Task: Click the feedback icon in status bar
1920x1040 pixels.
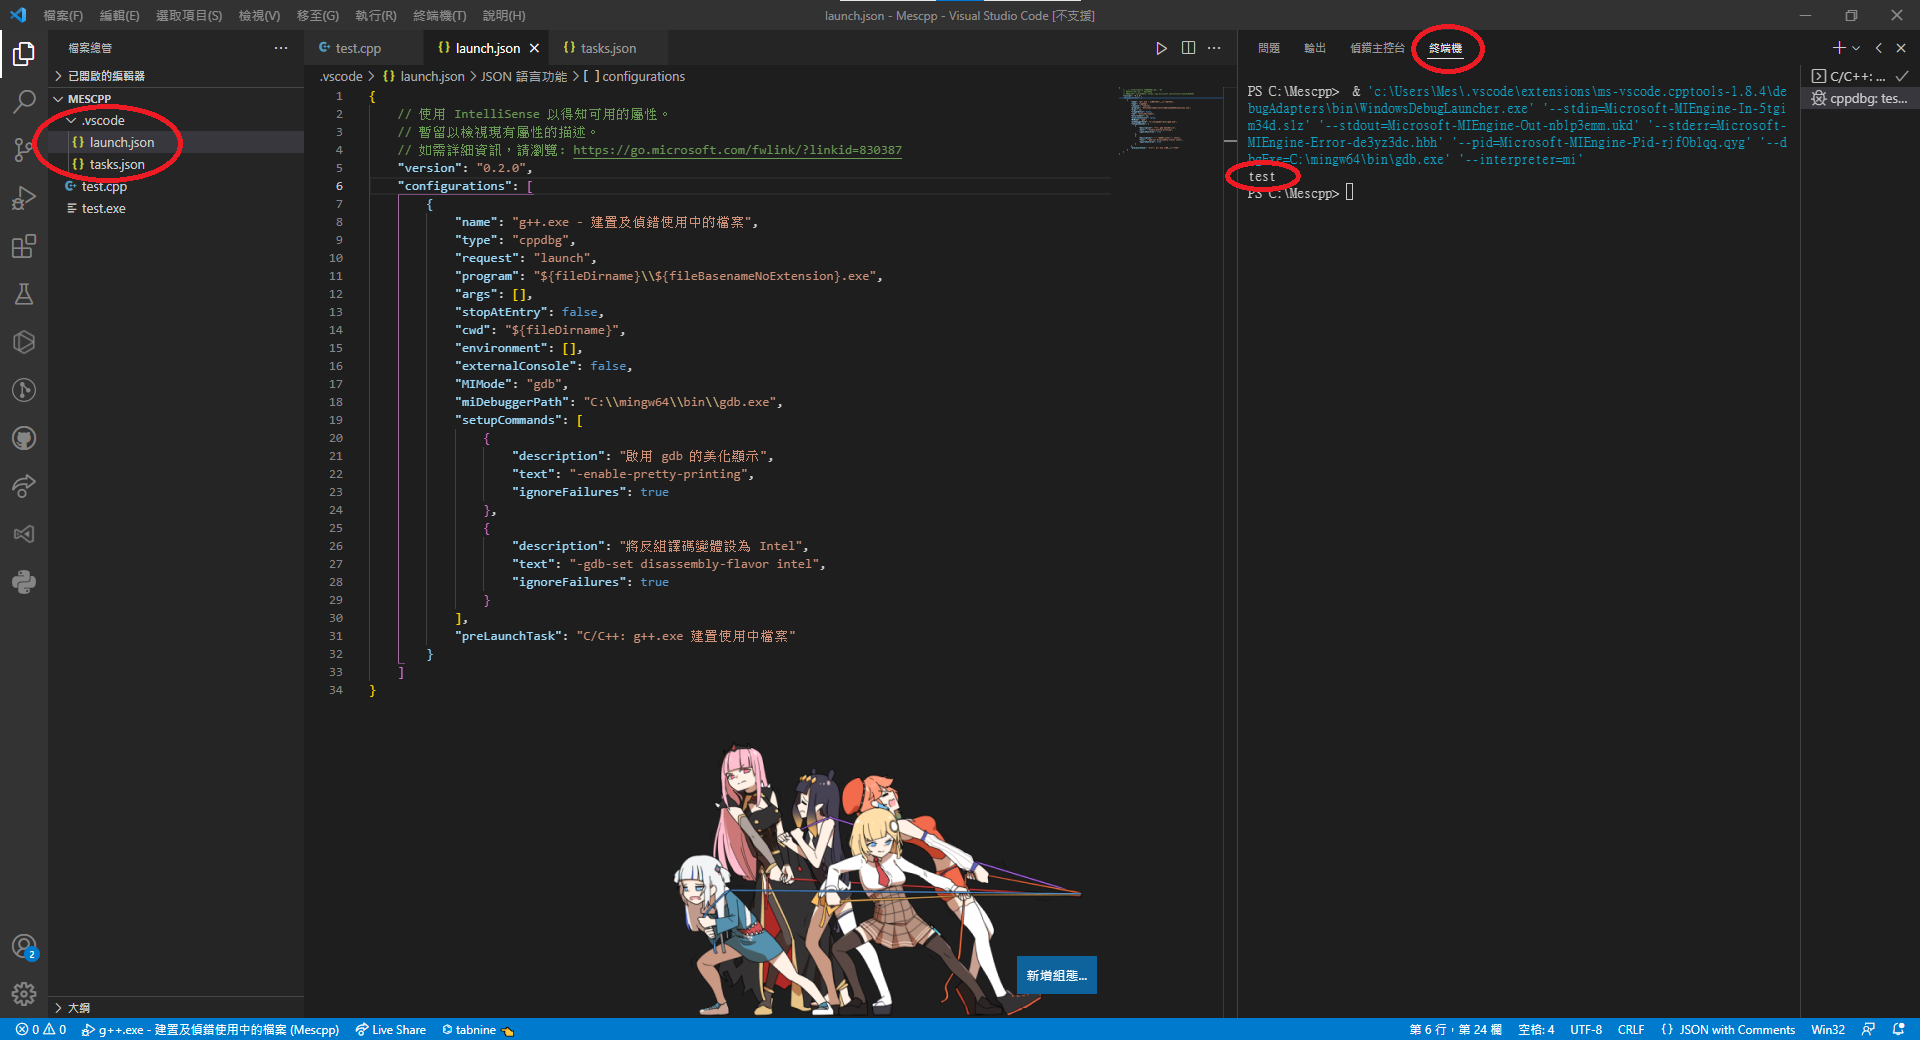Action: point(1868,1029)
